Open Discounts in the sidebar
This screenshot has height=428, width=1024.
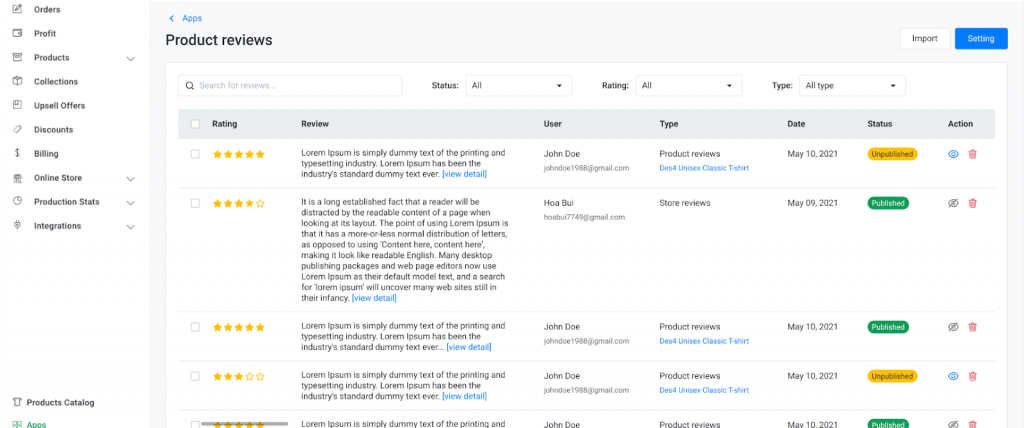(x=54, y=129)
